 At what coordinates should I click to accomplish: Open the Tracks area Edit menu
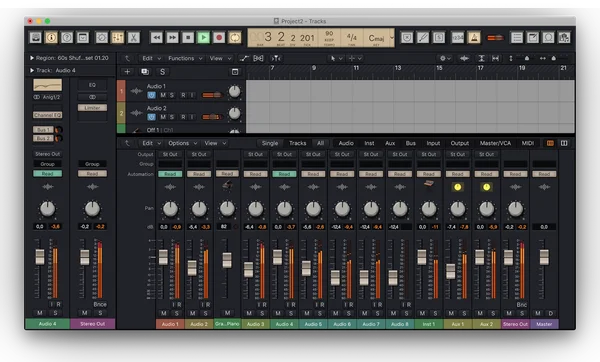151,58
